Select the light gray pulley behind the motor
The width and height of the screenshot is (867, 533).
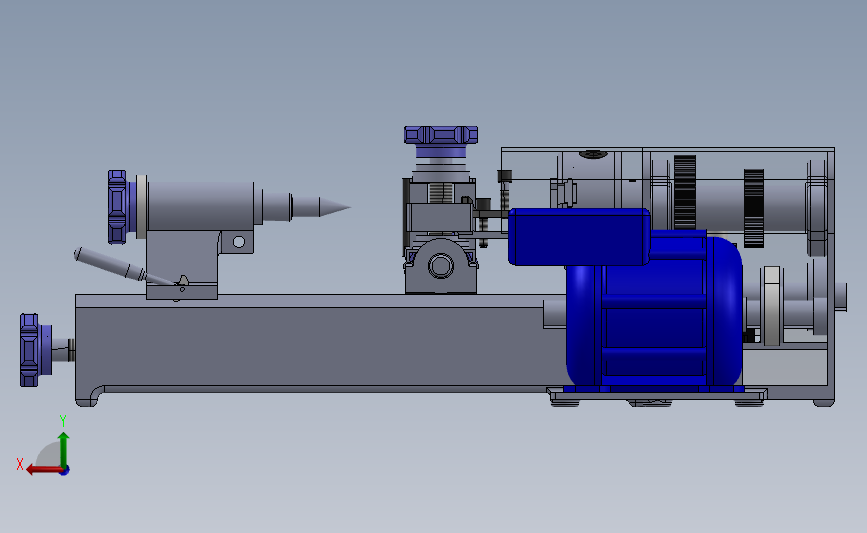tap(771, 306)
